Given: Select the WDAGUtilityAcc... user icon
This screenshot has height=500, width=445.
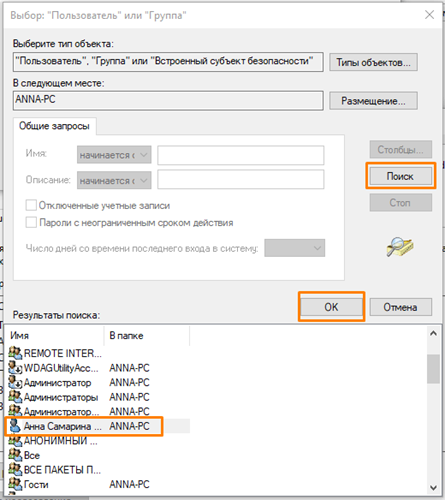Looking at the screenshot, I should [15, 368].
